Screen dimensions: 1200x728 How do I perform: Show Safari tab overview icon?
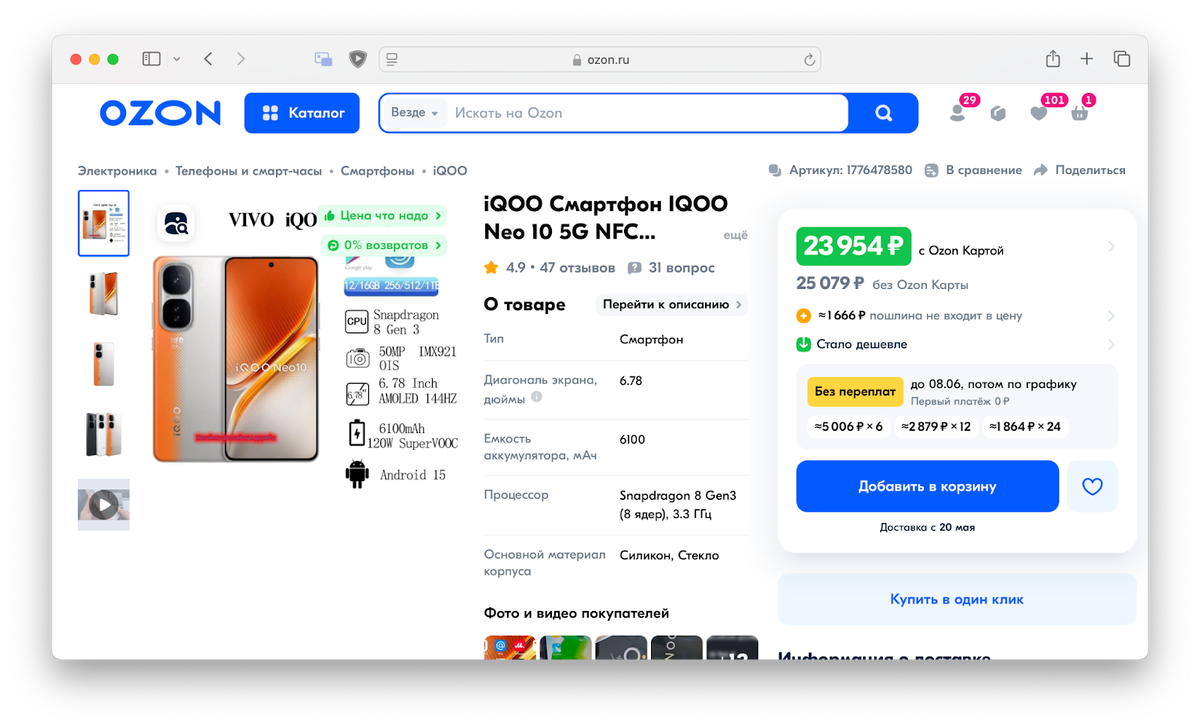click(1122, 59)
